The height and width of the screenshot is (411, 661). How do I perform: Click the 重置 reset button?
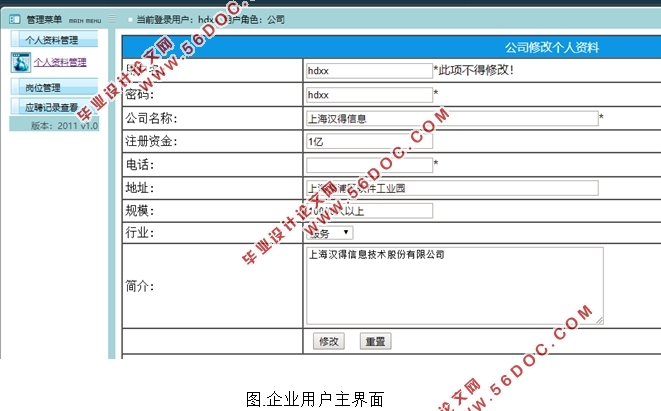375,341
